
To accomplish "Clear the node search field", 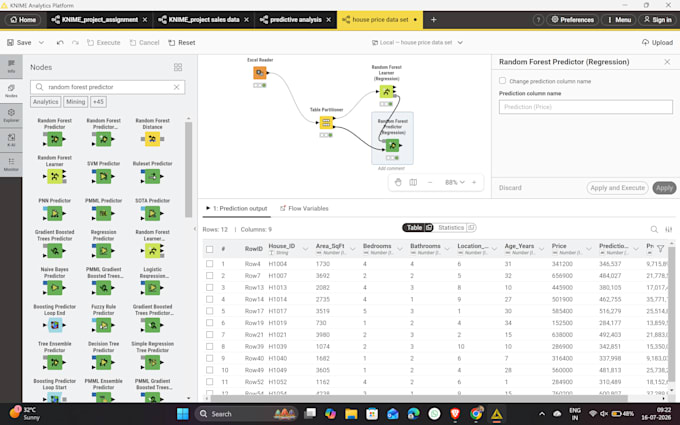I will pos(177,87).
